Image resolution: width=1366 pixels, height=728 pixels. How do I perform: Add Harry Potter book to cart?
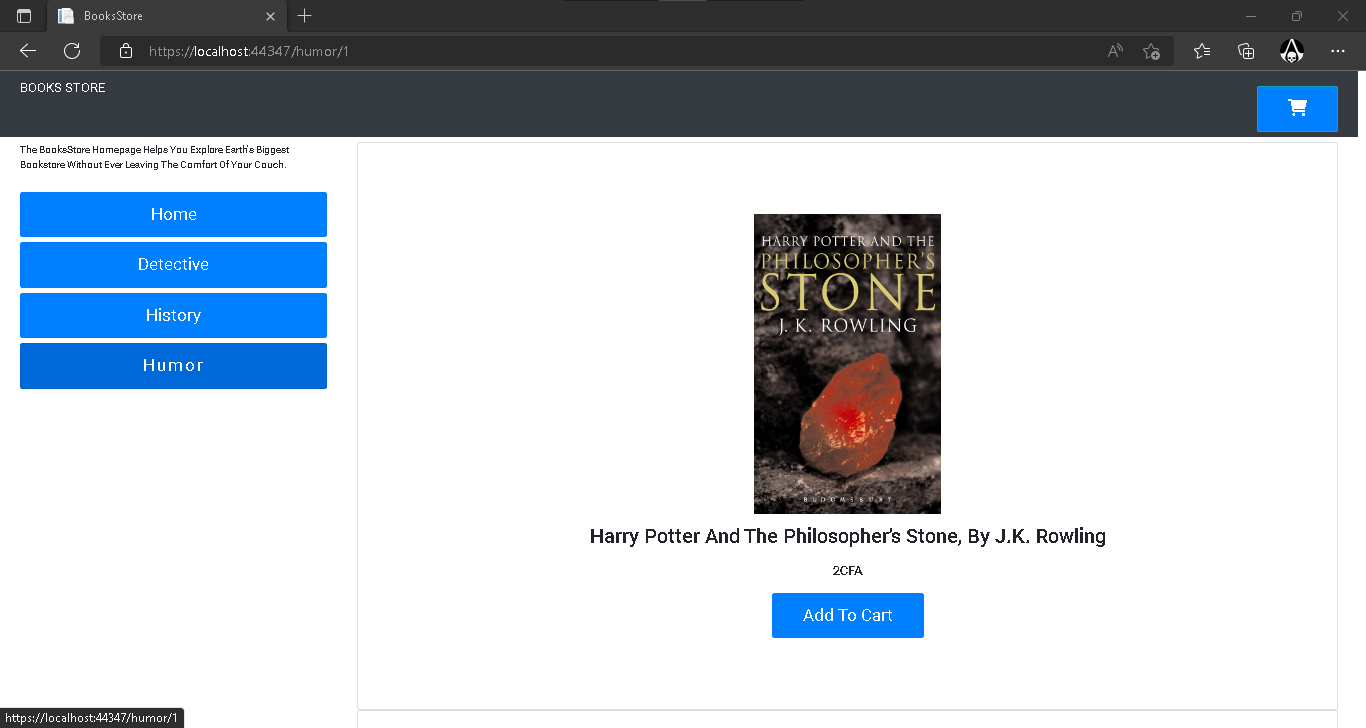click(x=847, y=615)
